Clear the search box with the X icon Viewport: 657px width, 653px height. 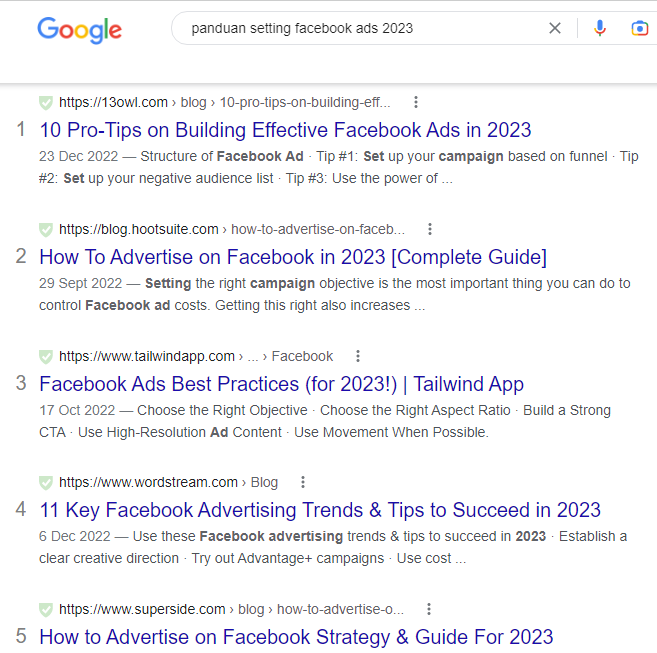coord(555,29)
